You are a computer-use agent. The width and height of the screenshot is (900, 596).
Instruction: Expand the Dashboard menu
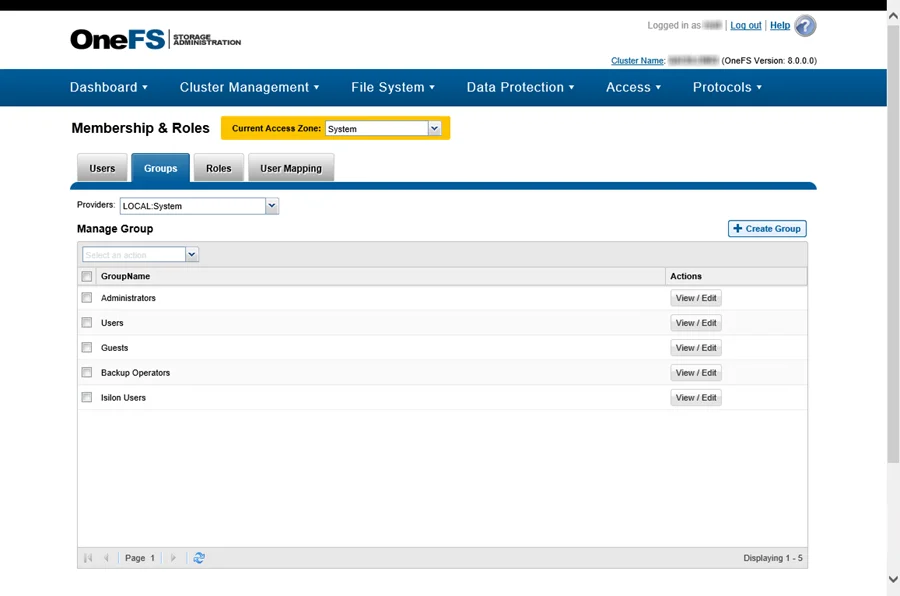click(x=108, y=87)
